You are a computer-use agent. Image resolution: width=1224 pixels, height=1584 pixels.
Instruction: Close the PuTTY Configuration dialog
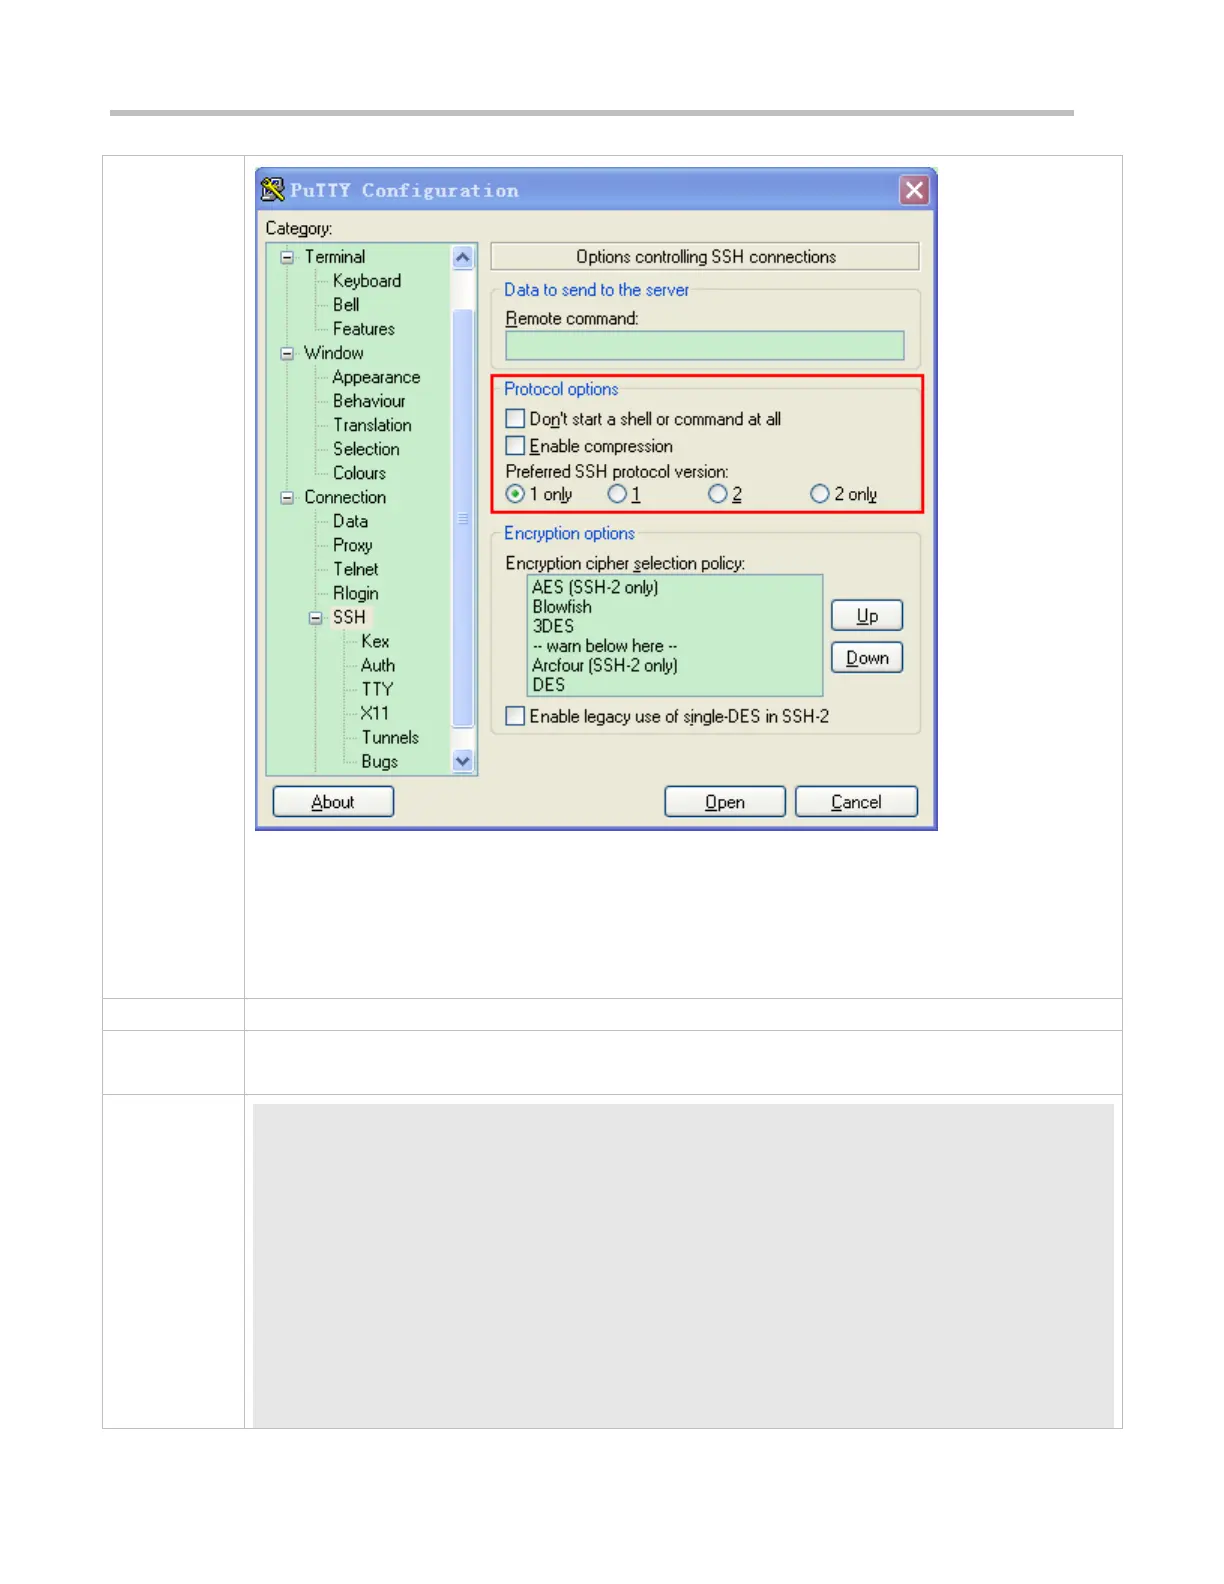[x=914, y=190]
